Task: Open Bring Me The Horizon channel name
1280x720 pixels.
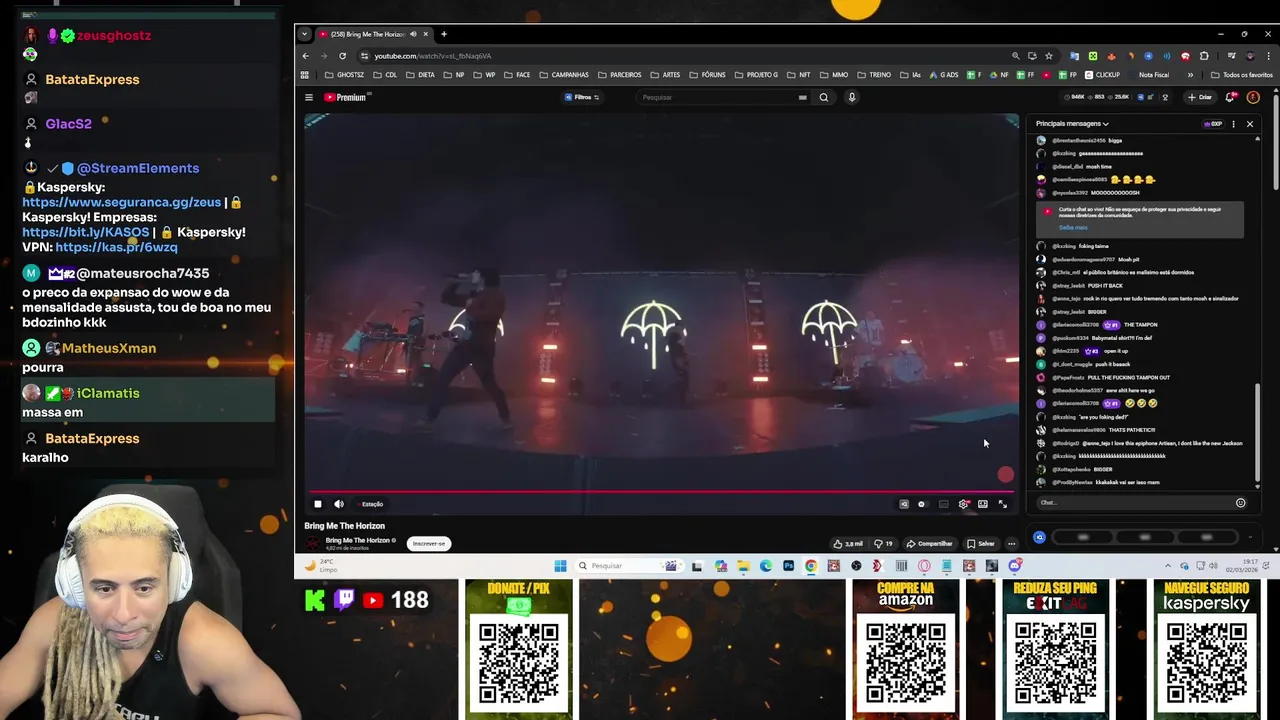Action: click(358, 540)
